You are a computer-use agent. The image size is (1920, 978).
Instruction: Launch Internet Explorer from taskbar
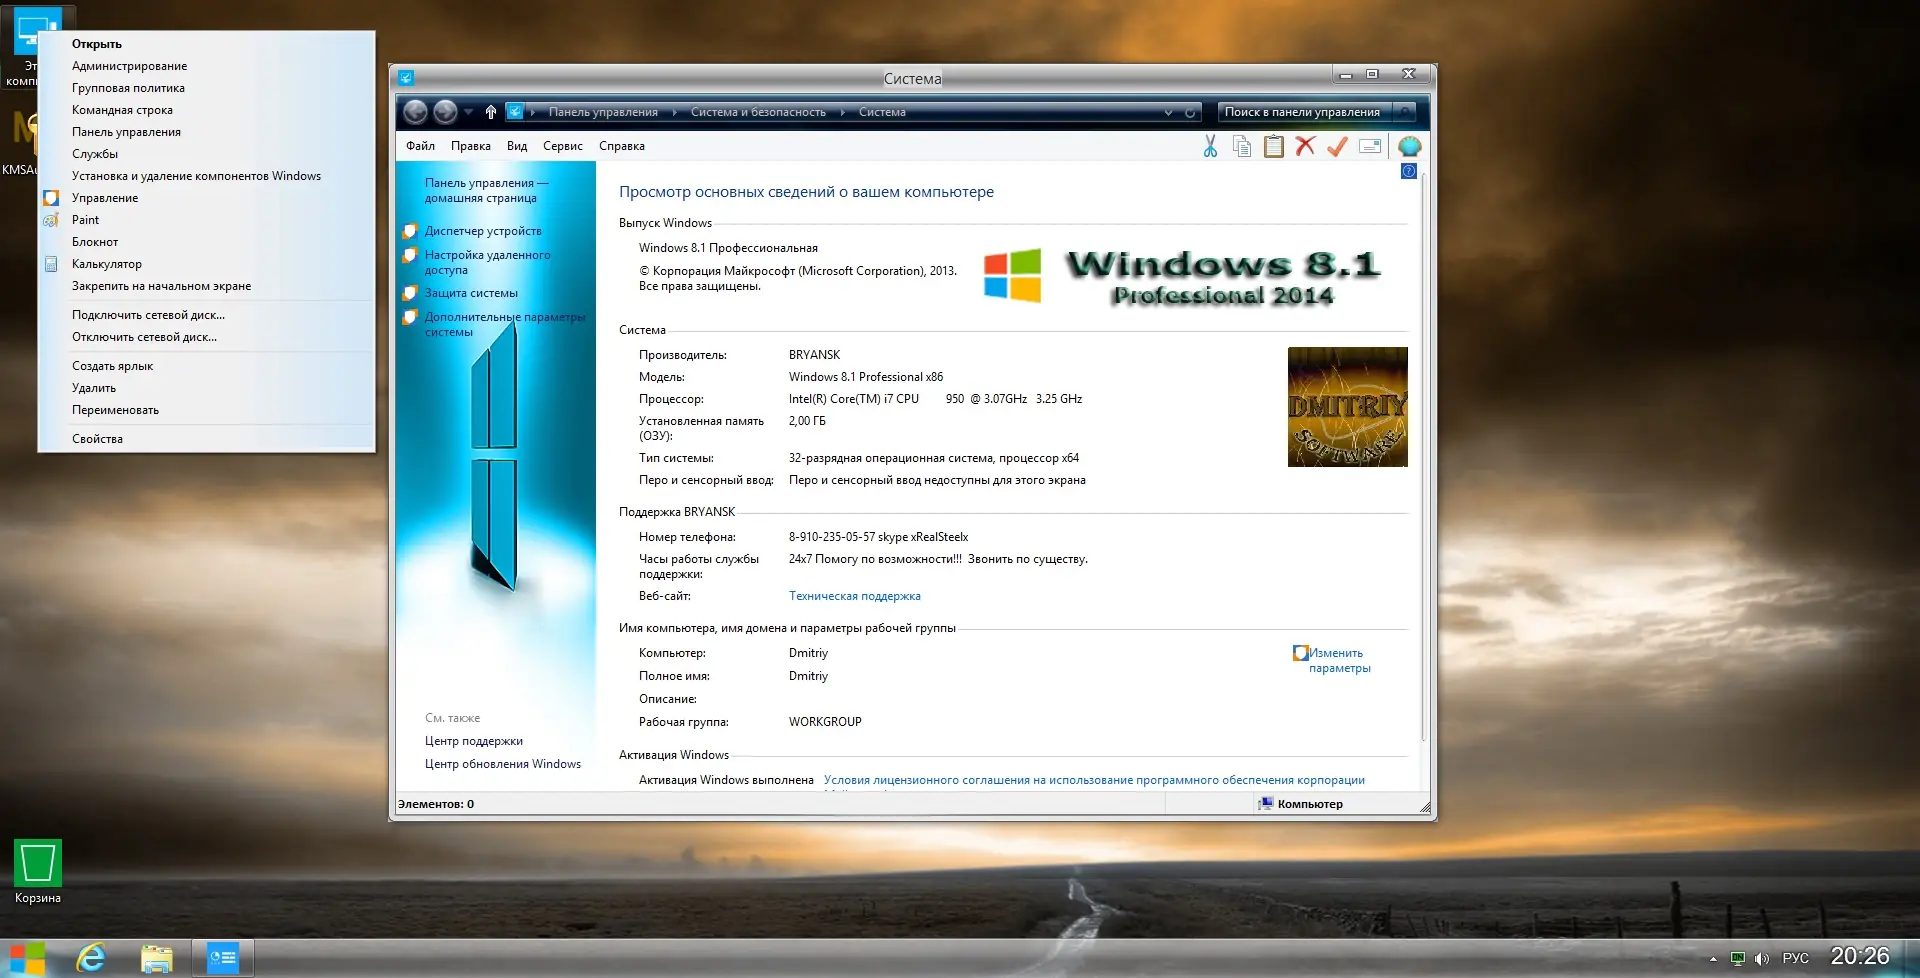point(91,958)
